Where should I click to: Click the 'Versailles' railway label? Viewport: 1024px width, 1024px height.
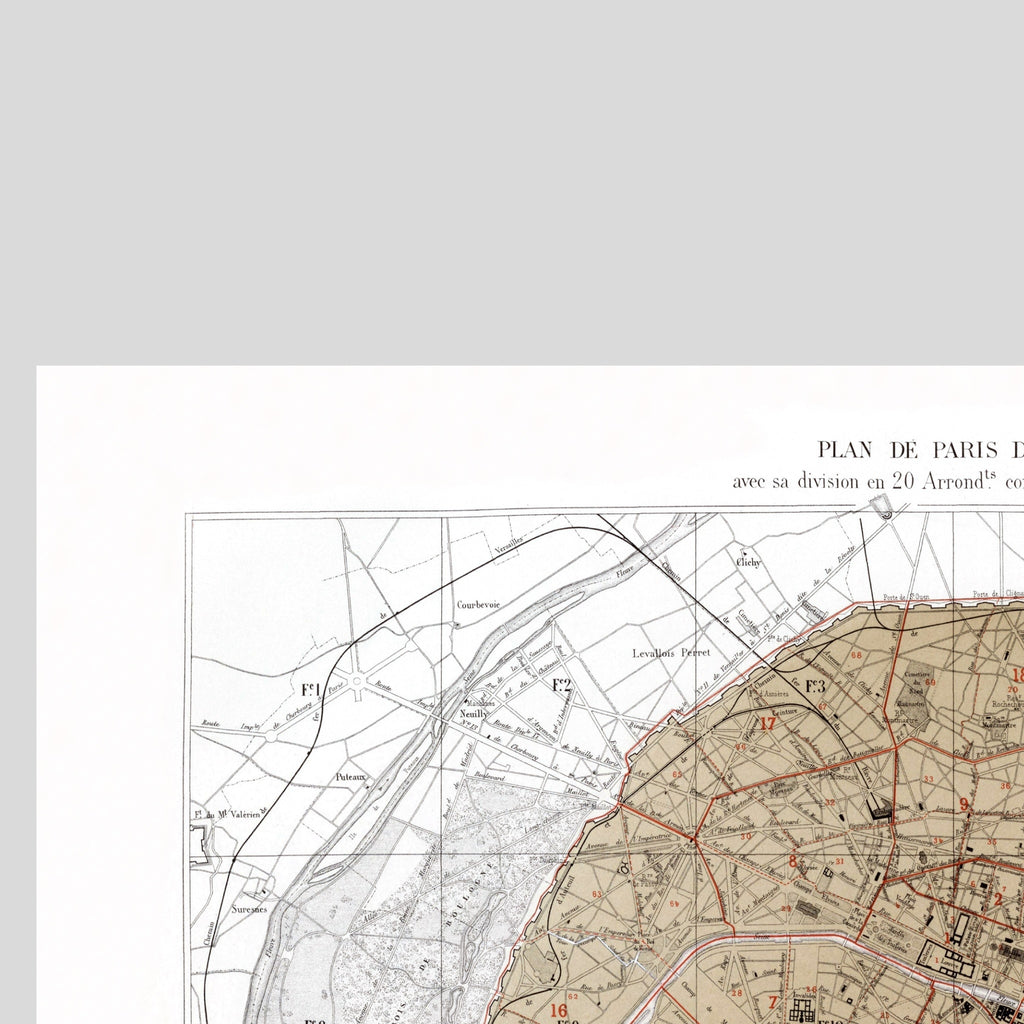(509, 545)
